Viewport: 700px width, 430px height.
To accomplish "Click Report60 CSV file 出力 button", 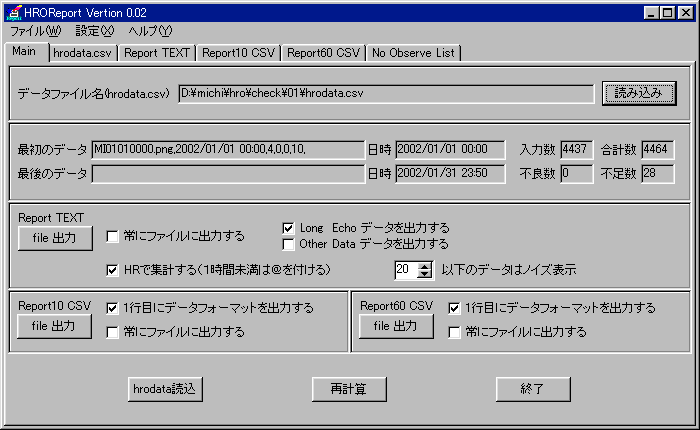I will pos(396,326).
